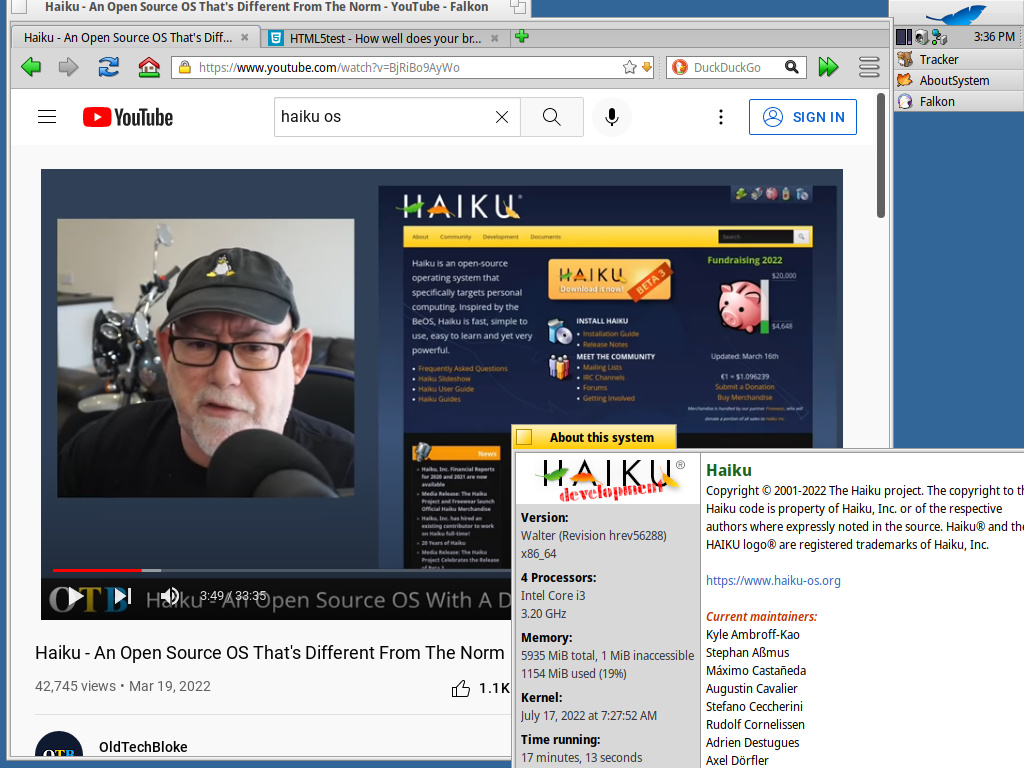
Task: Click into the DuckDuckGo search box
Action: pyautogui.click(x=737, y=67)
